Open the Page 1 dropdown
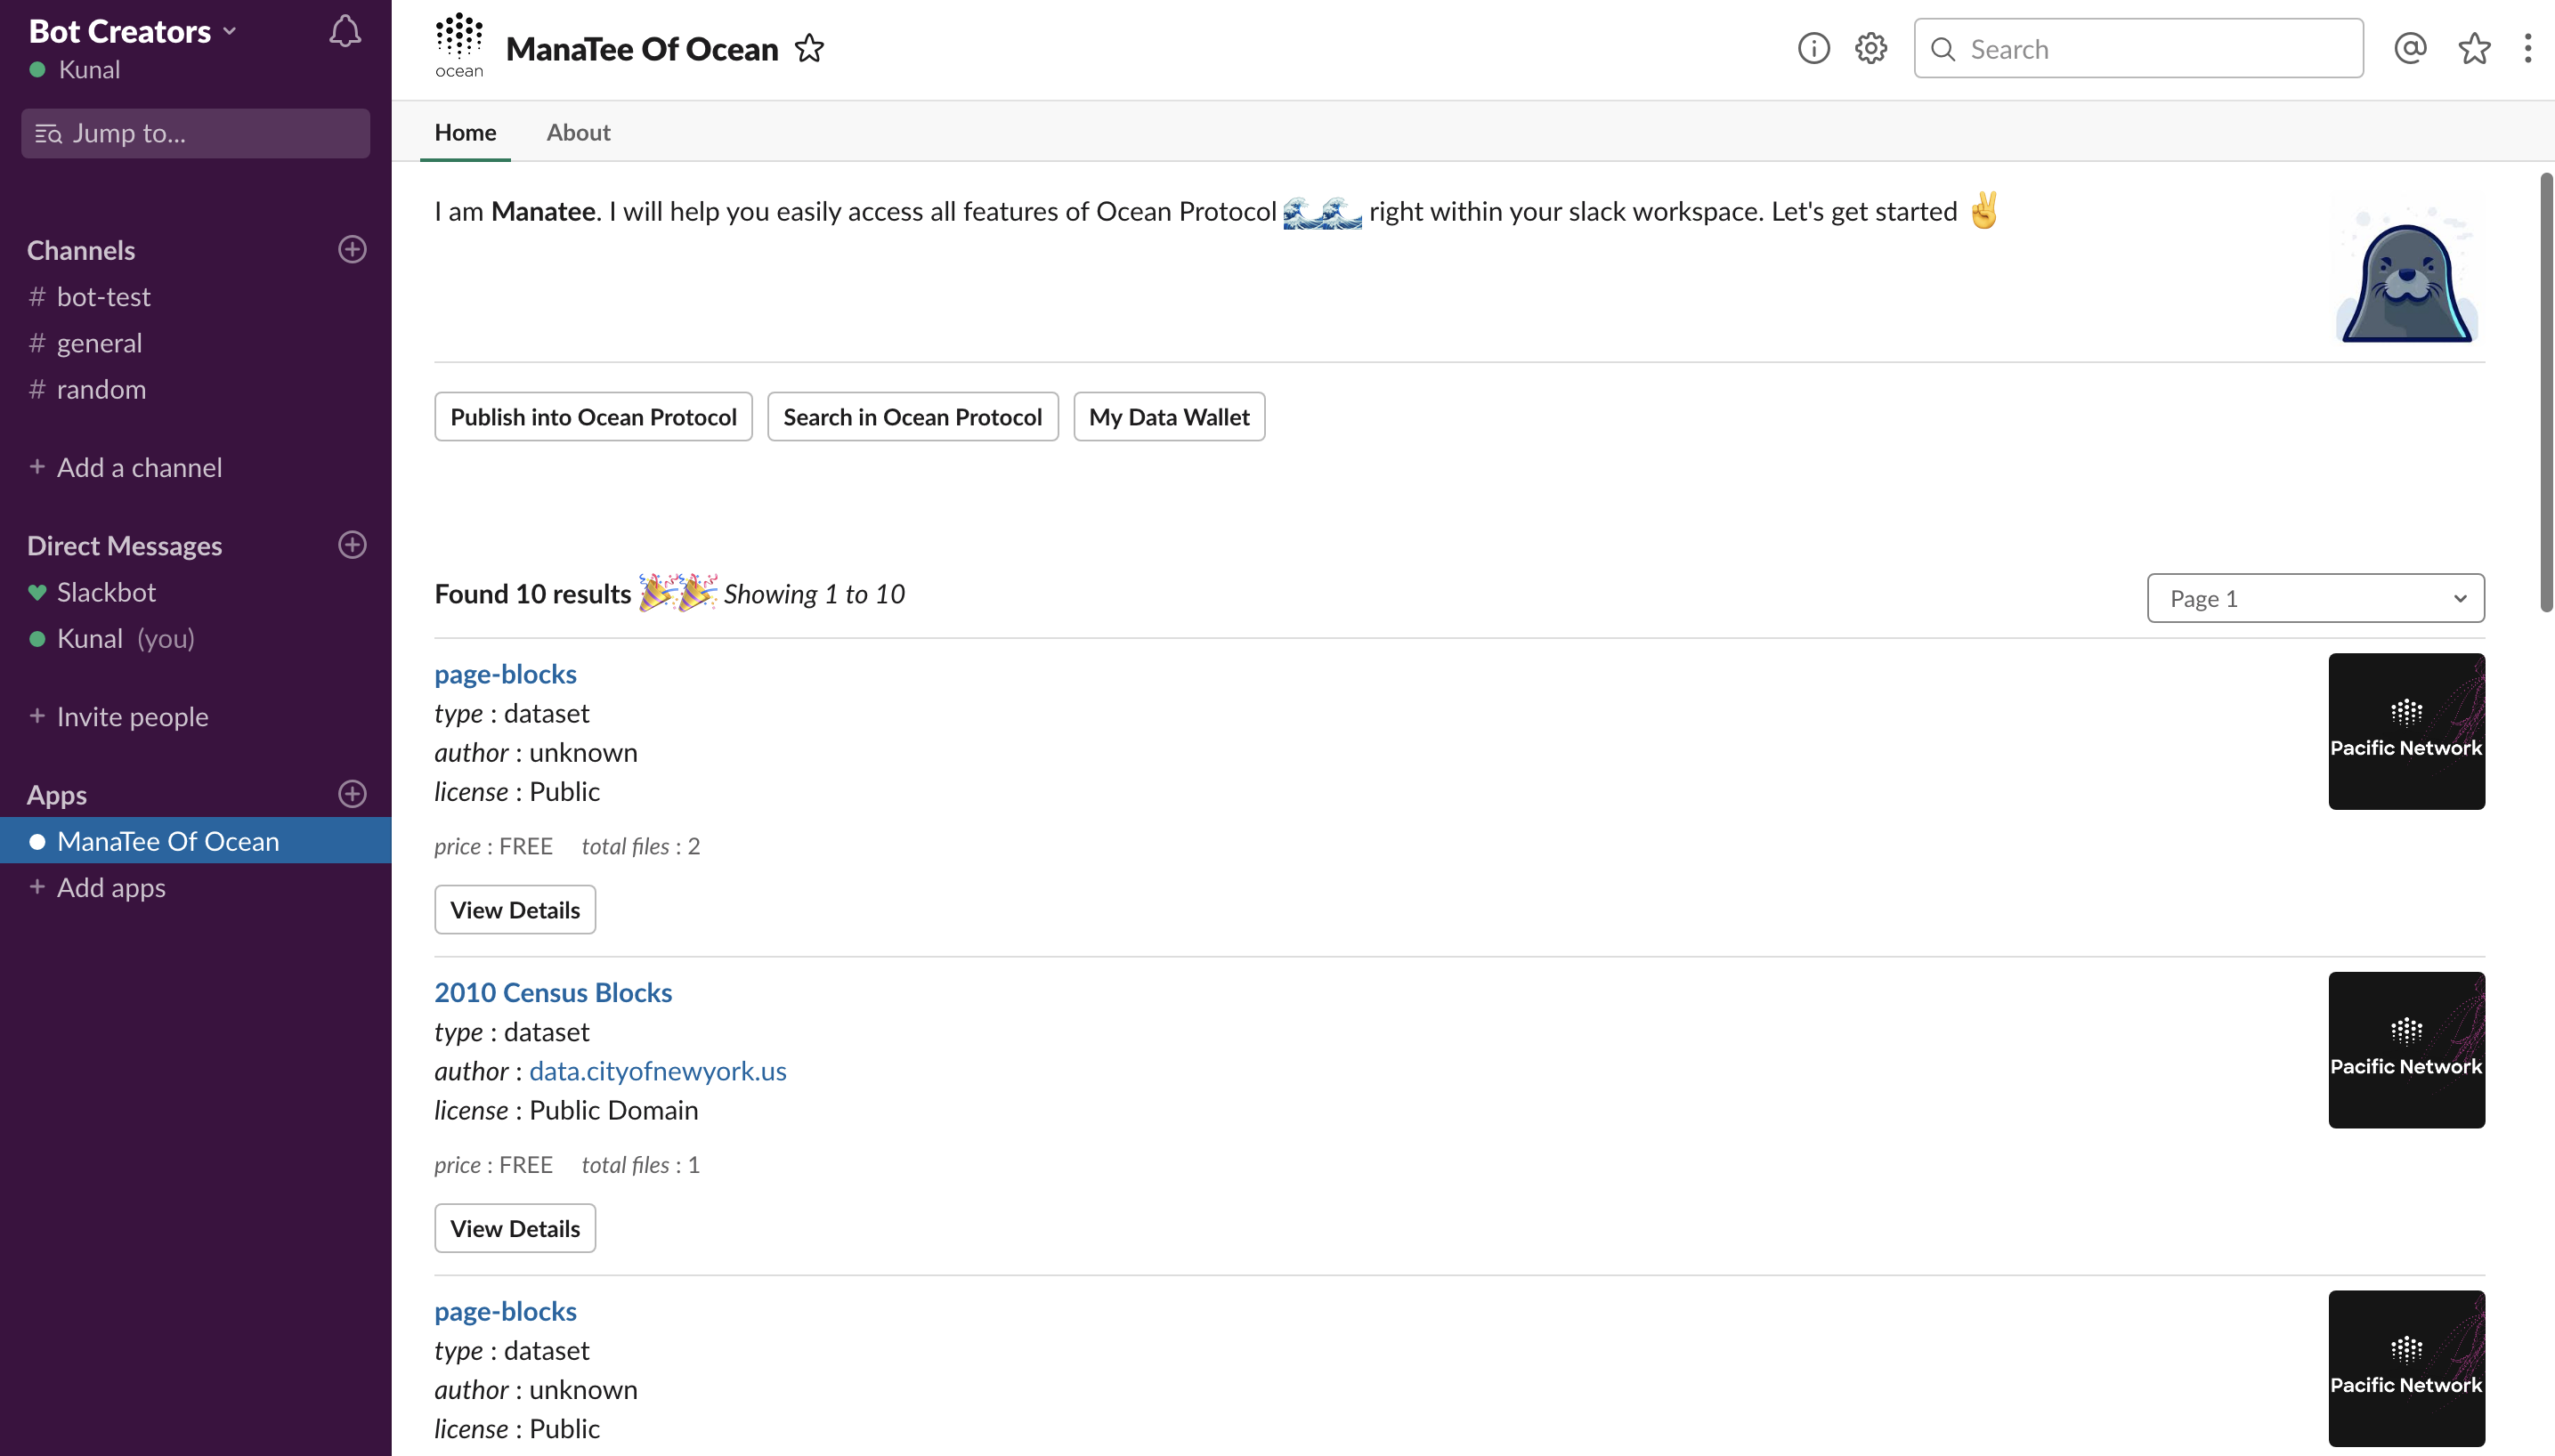This screenshot has width=2555, height=1456. click(x=2315, y=598)
